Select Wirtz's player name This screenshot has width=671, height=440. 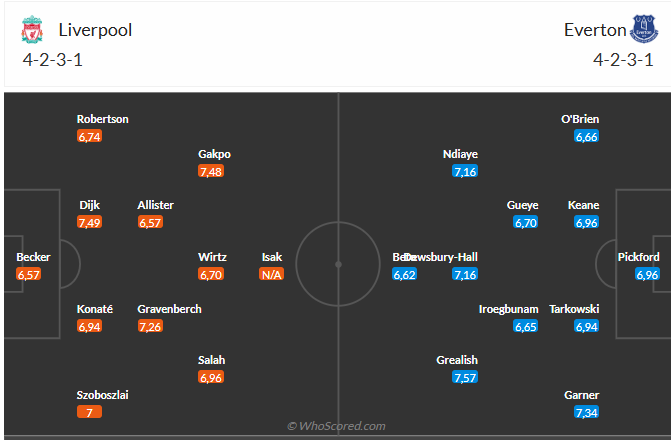click(x=213, y=257)
